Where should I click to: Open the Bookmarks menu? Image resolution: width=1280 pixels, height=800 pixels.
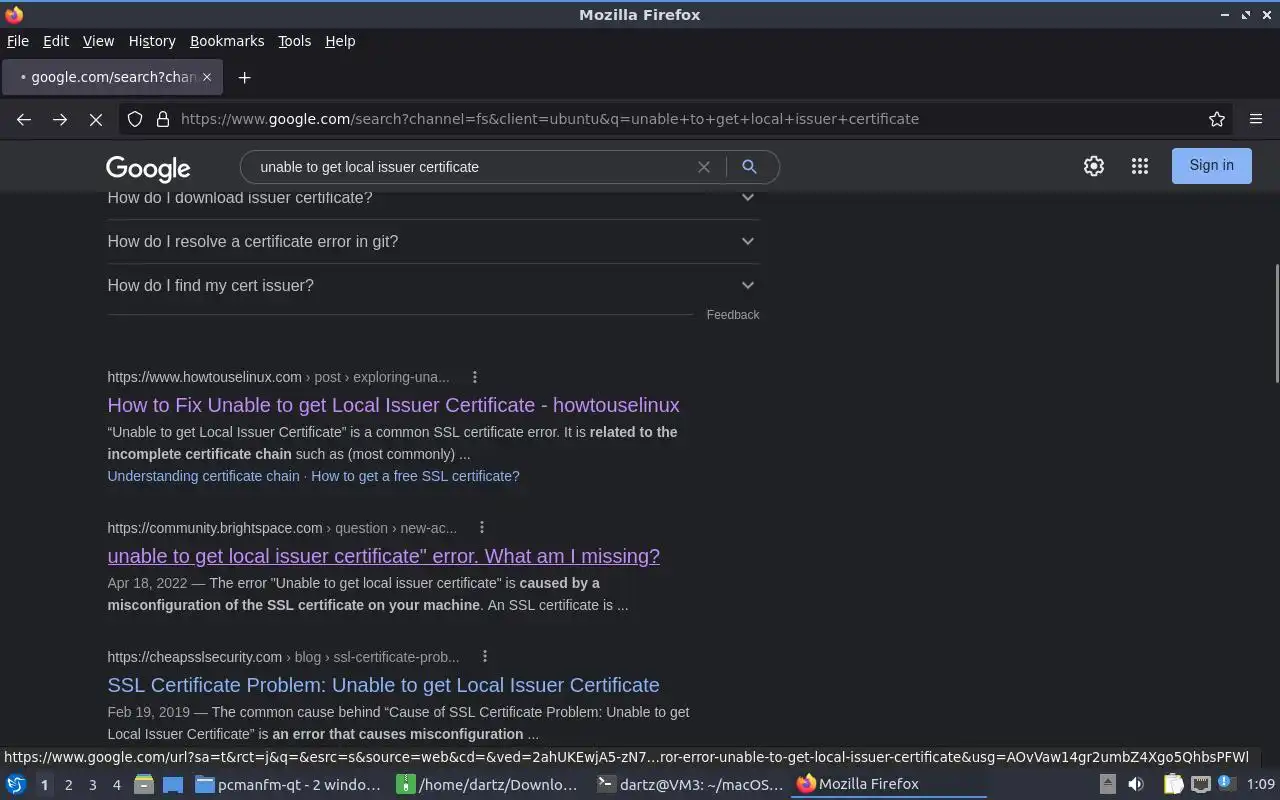[x=227, y=41]
